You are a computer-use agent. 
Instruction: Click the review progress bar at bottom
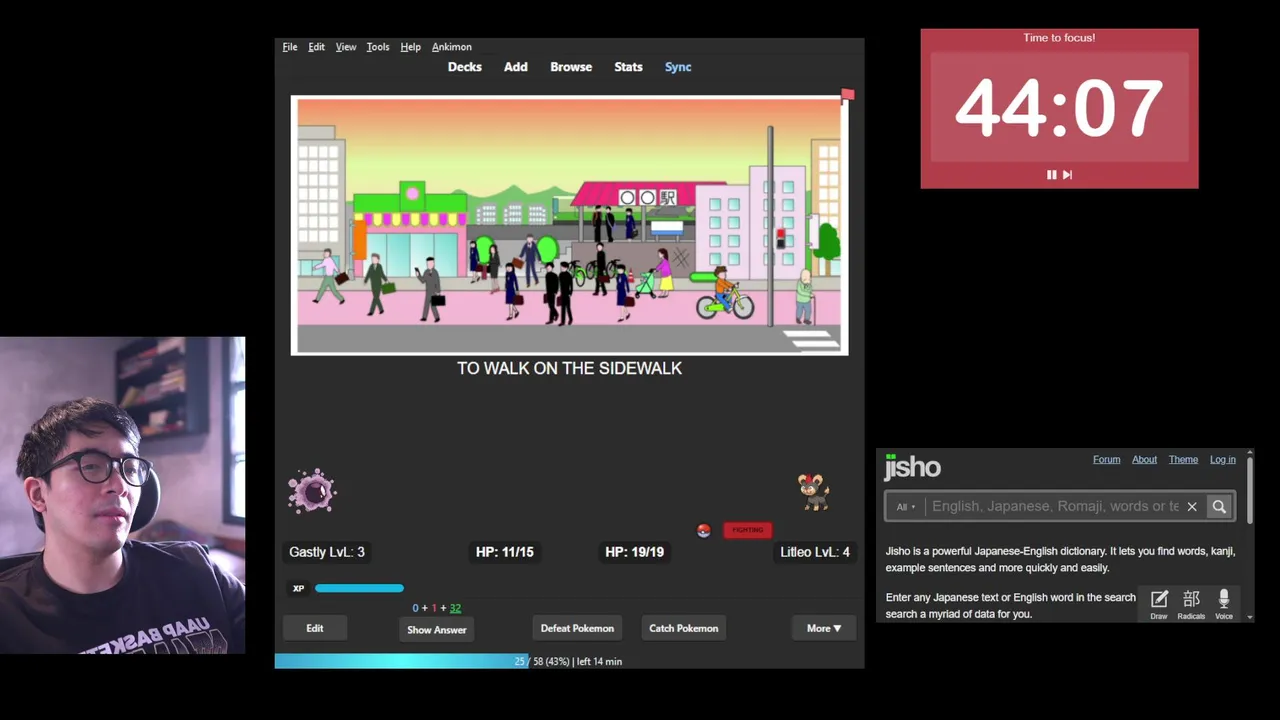(x=569, y=661)
